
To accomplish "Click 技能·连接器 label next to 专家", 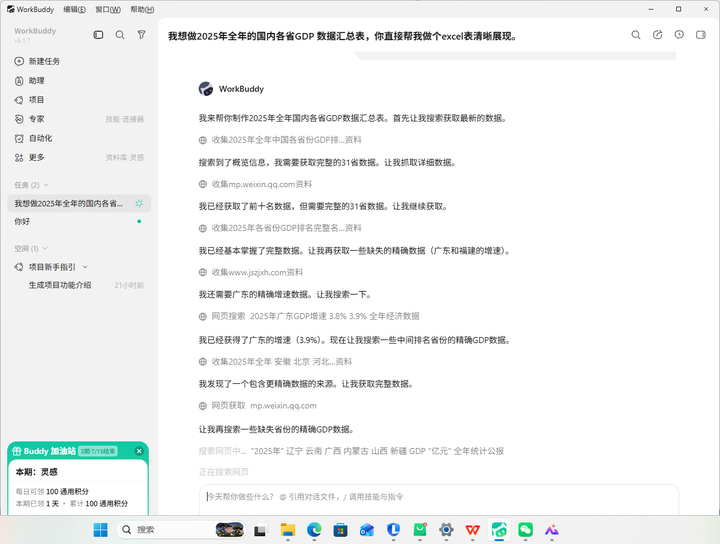I will [x=124, y=119].
